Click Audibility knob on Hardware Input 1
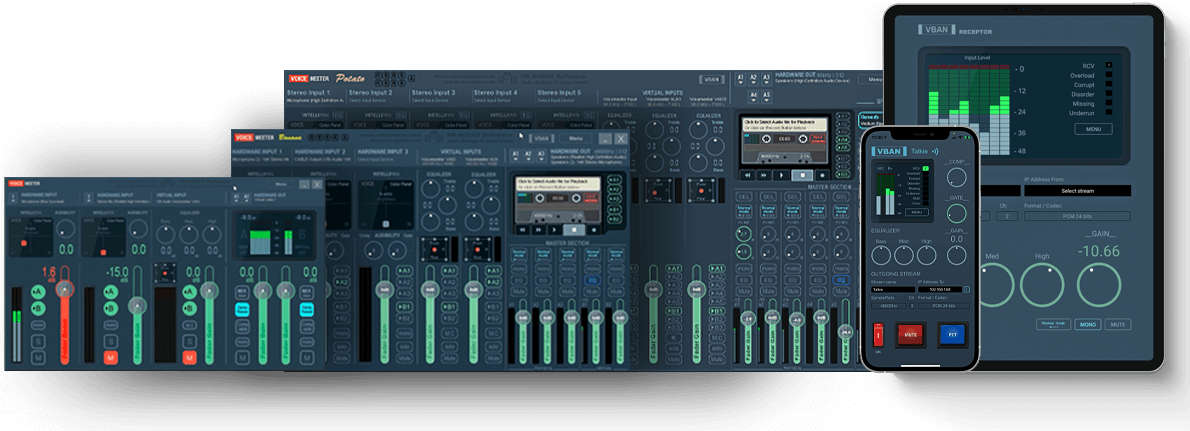1190x431 pixels. (x=65, y=229)
